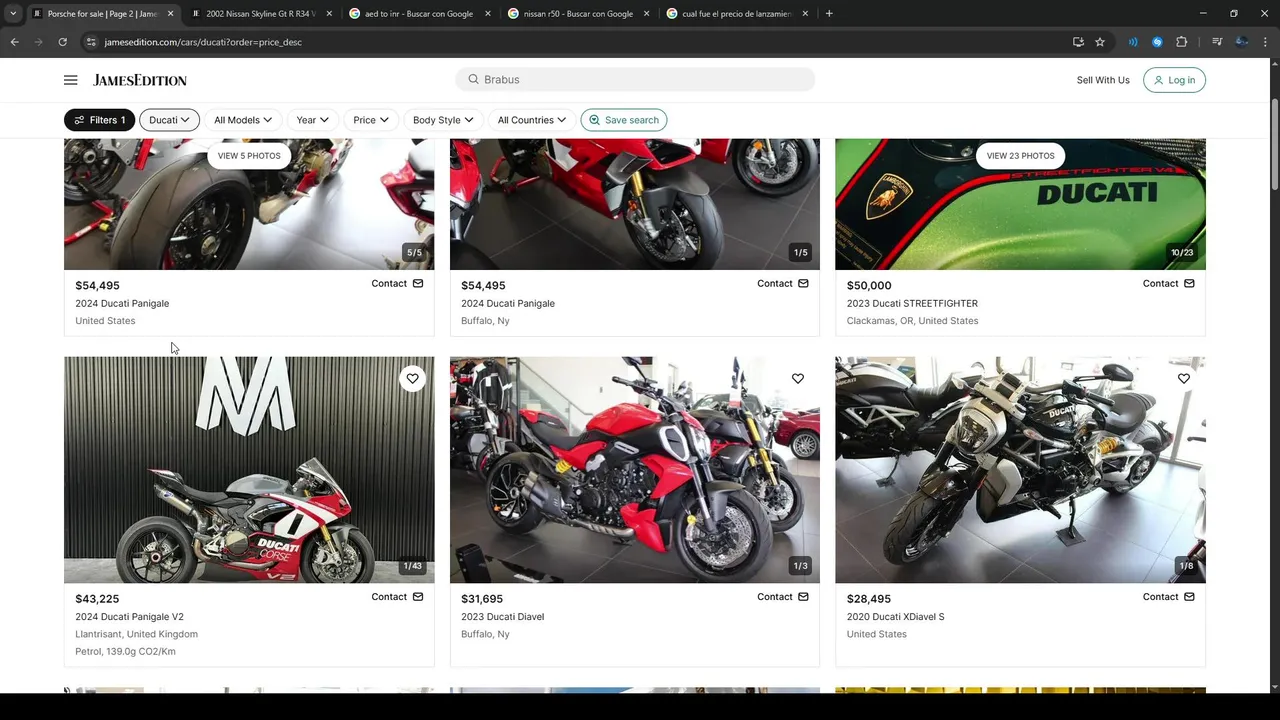Click Llantrisant, United Kingdom location text
Viewport: 1280px width, 720px height.
pos(136,634)
